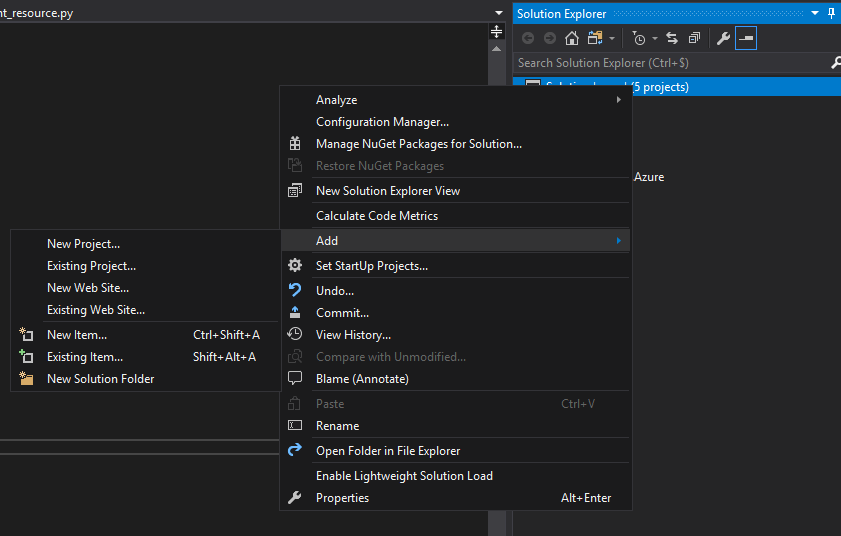Click the Existing Item icon in submenu
This screenshot has width=841, height=536.
(x=26, y=356)
